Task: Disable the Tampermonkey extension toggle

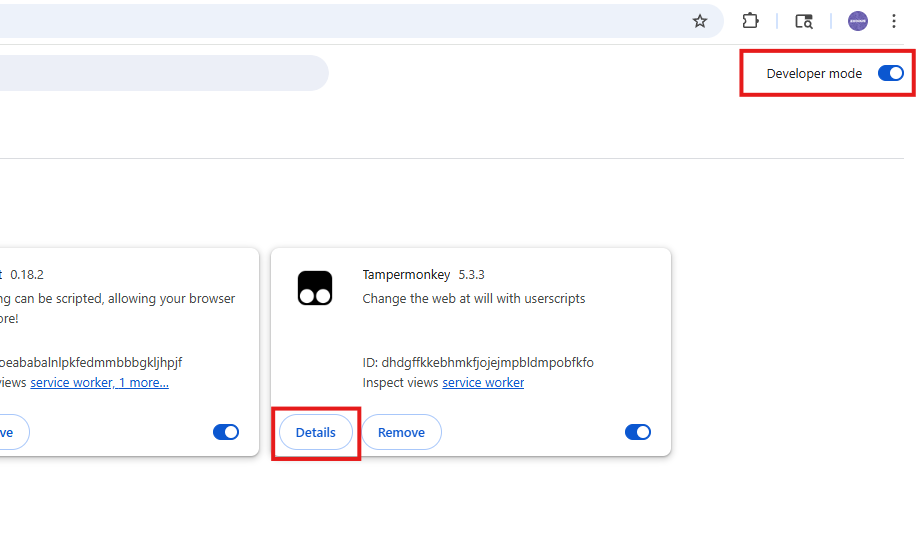Action: (637, 432)
